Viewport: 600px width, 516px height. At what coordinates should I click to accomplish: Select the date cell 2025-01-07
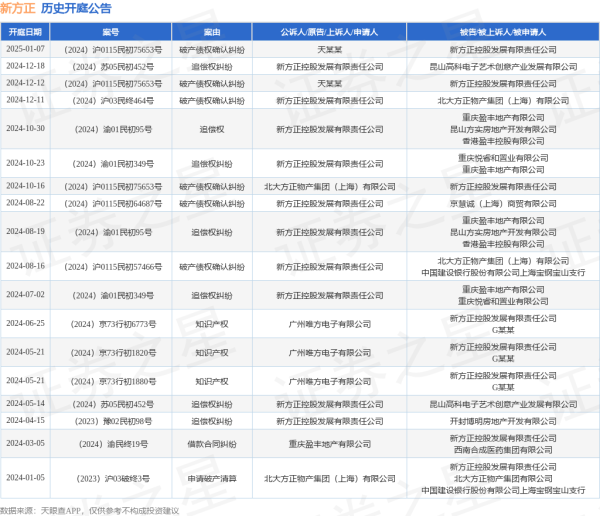pyautogui.click(x=25, y=49)
